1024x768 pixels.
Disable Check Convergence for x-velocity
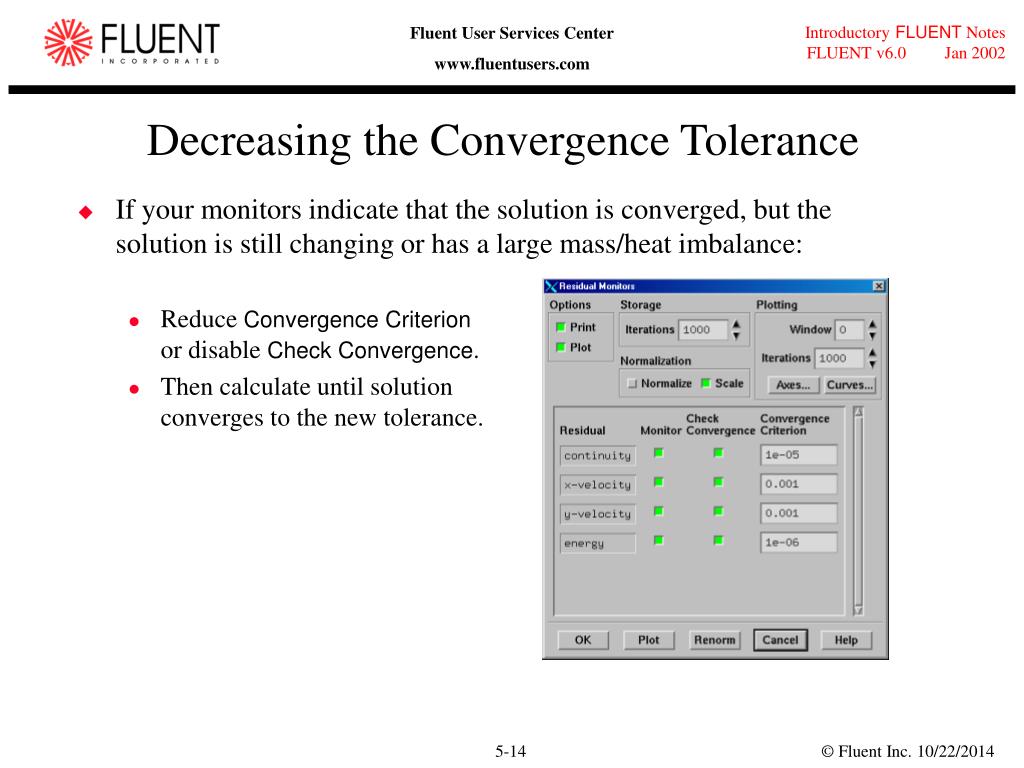tap(718, 482)
